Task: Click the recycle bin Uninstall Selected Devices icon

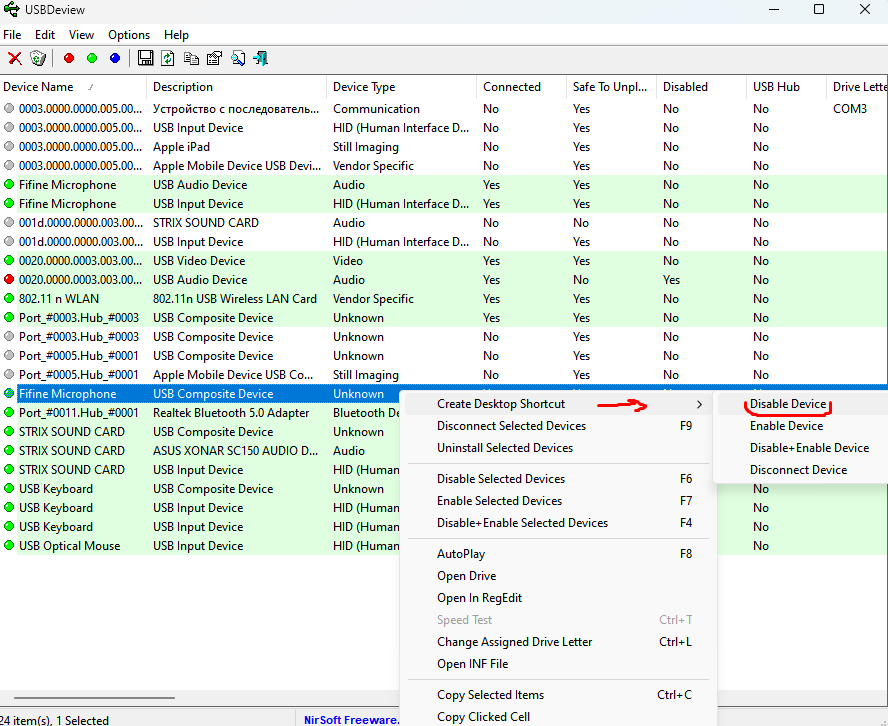Action: [x=38, y=58]
